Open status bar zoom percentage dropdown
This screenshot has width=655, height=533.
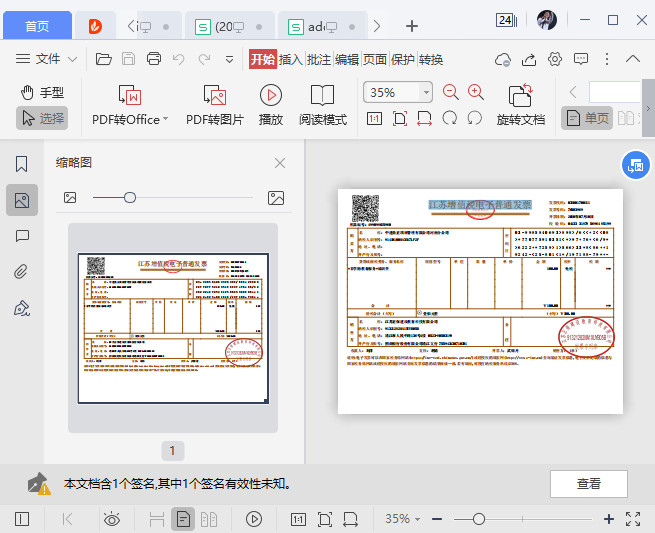pyautogui.click(x=404, y=519)
